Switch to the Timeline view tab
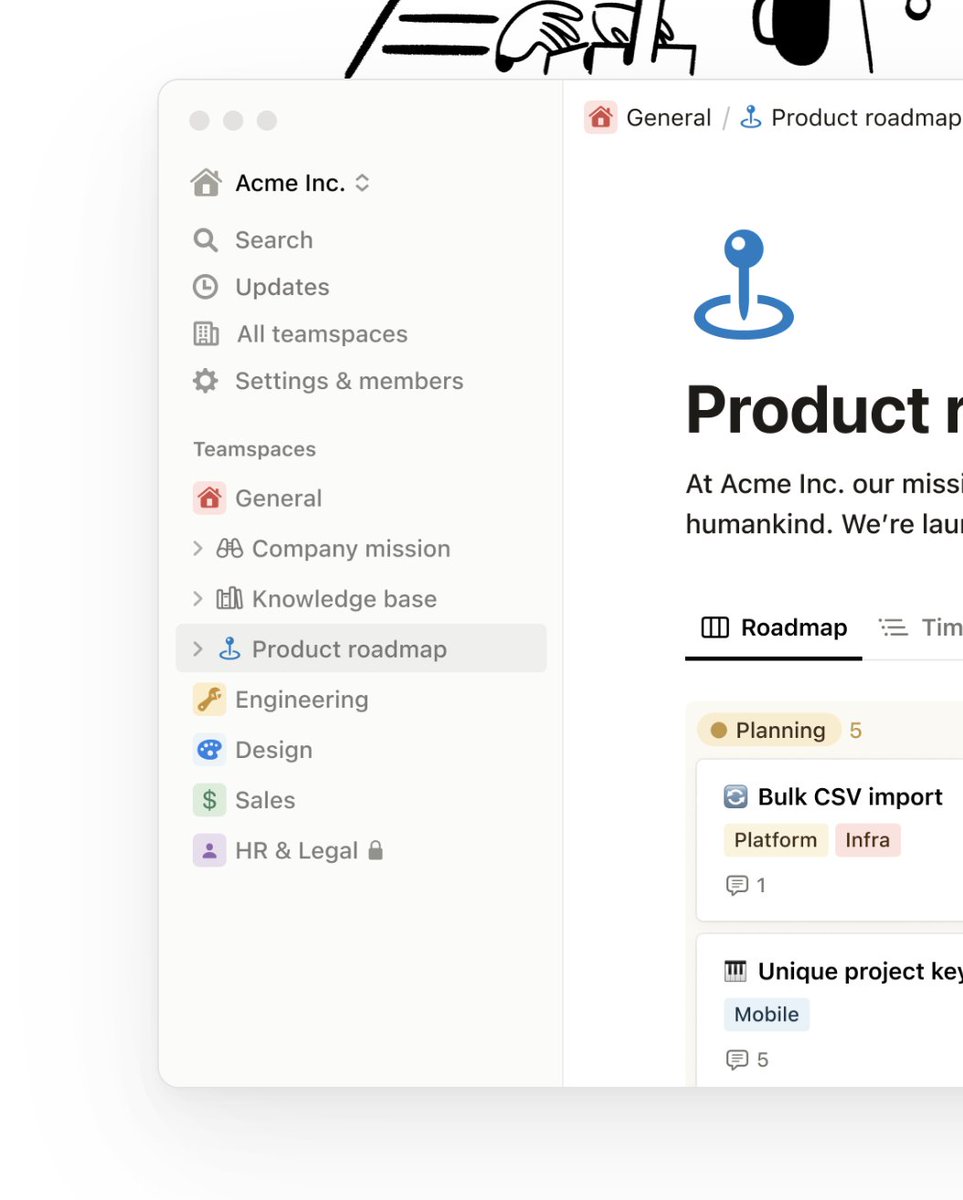Image resolution: width=963 pixels, height=1200 pixels. [x=920, y=628]
